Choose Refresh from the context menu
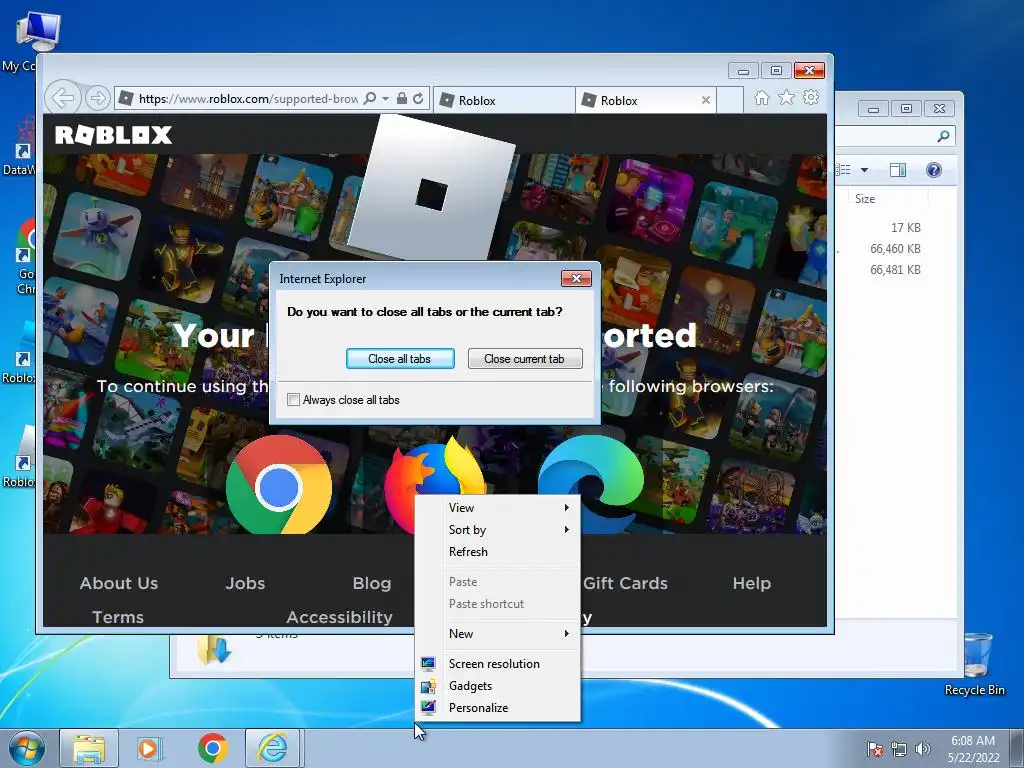1024x768 pixels. [498, 552]
